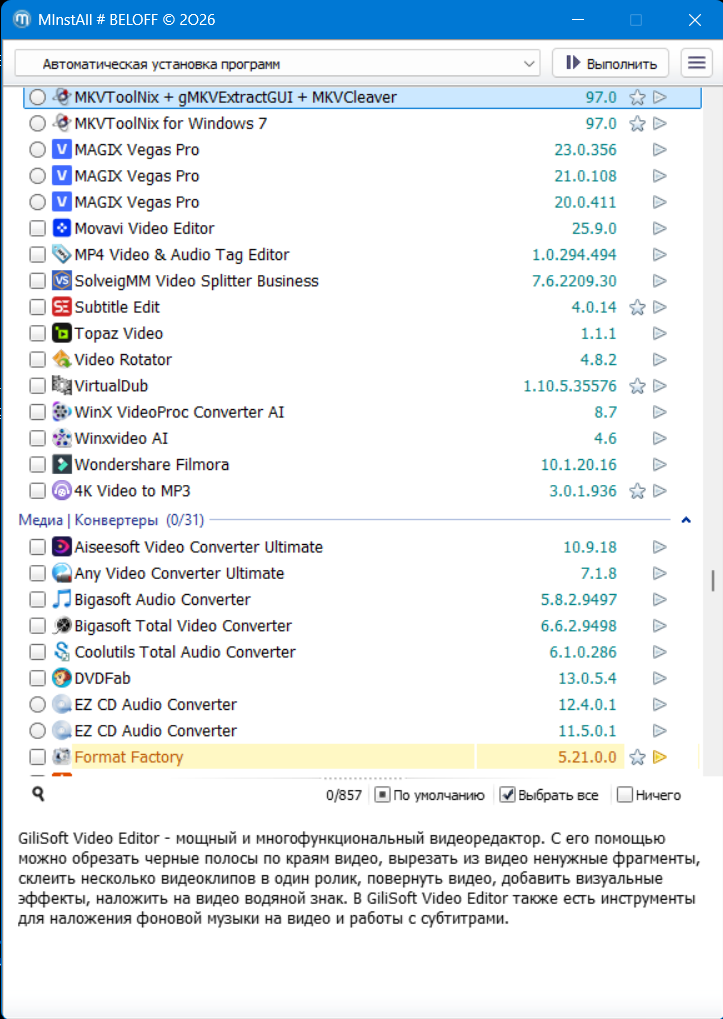The height and width of the screenshot is (1019, 723).
Task: Click the MP4 Video & Audio Tag Editor icon
Action: pyautogui.click(x=61, y=255)
